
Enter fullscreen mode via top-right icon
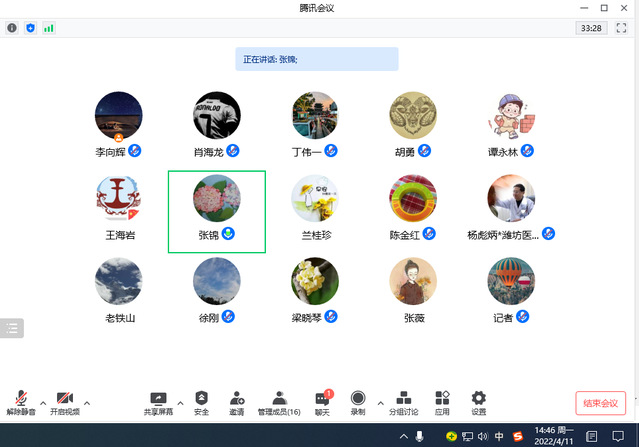tap(620, 28)
